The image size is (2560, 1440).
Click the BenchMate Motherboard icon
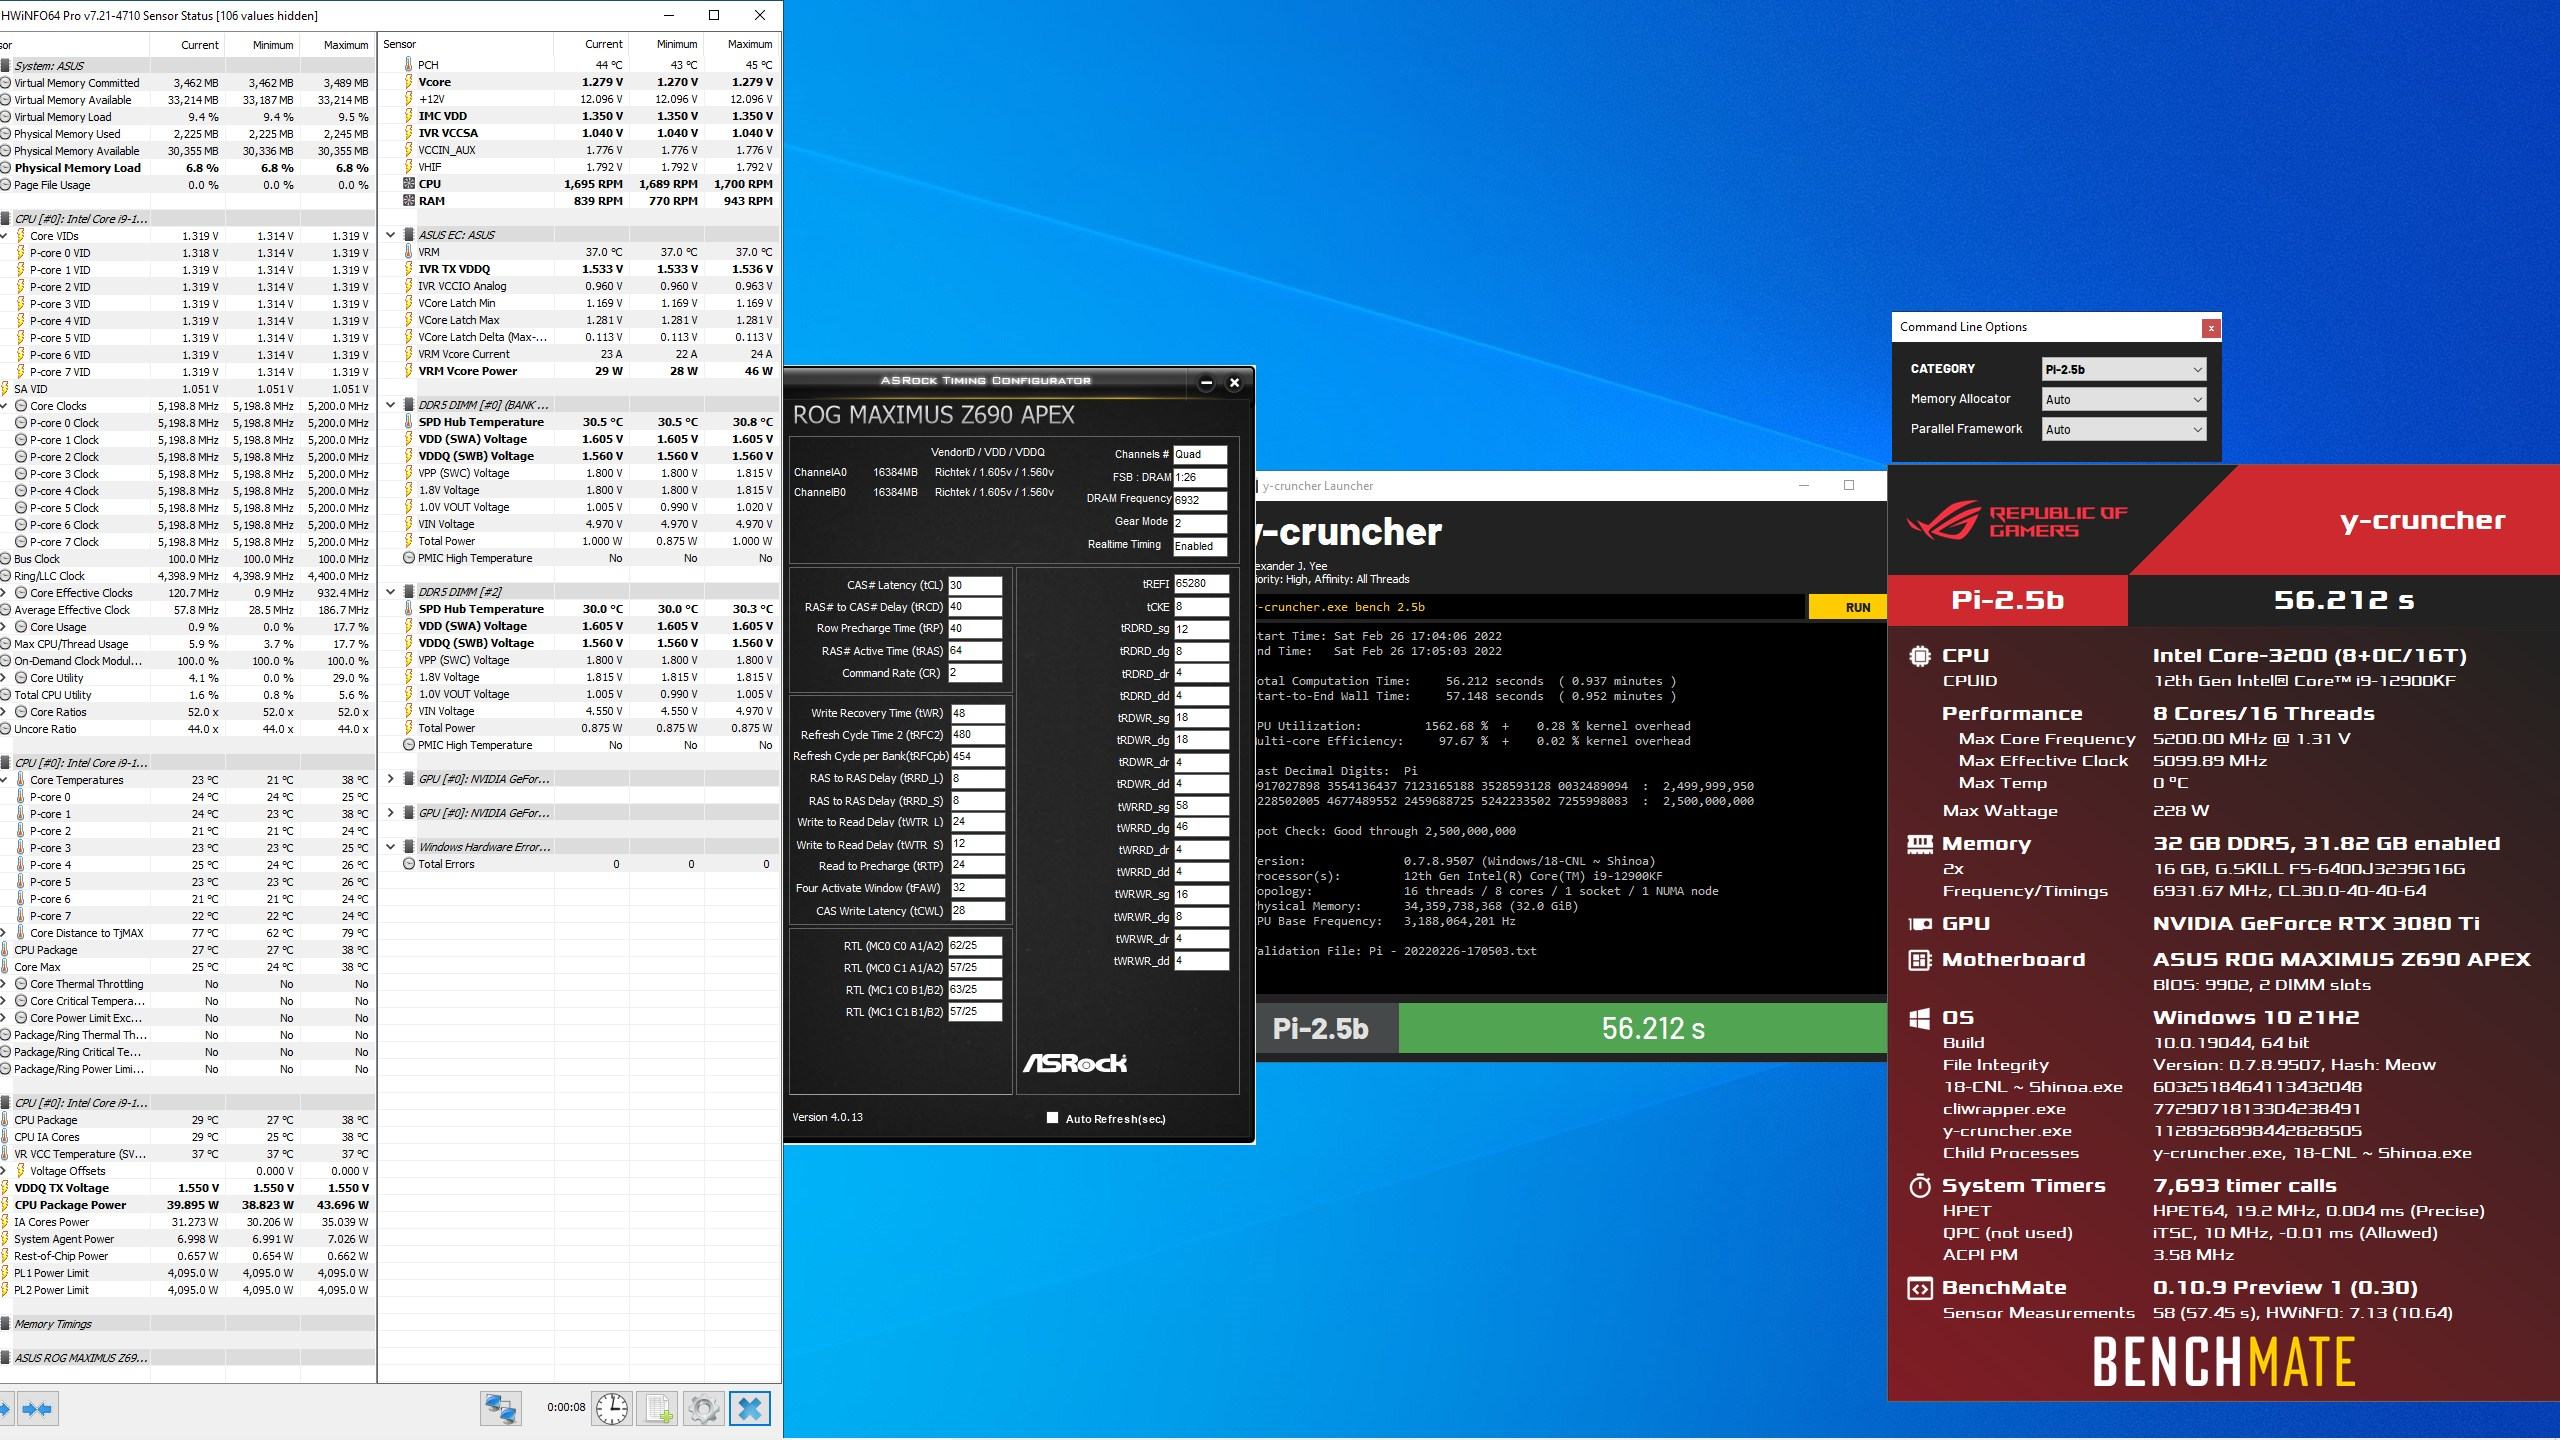(x=1919, y=961)
